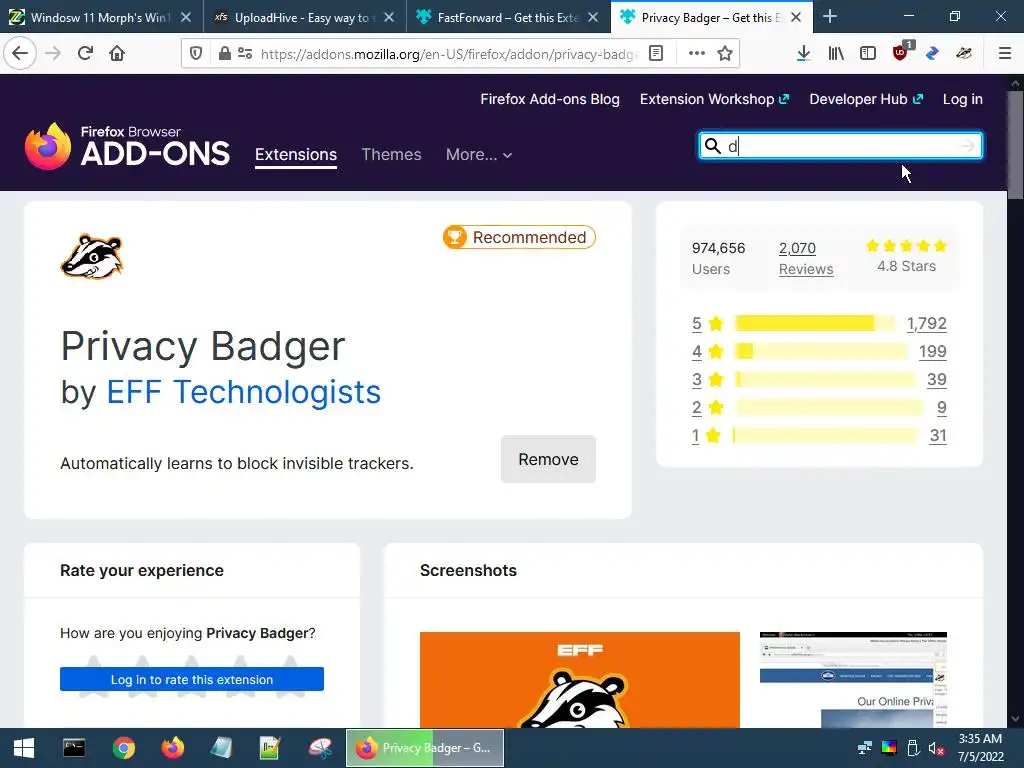Viewport: 1024px width, 768px height.
Task: Open the Developer Hub link
Action: pyautogui.click(x=866, y=99)
